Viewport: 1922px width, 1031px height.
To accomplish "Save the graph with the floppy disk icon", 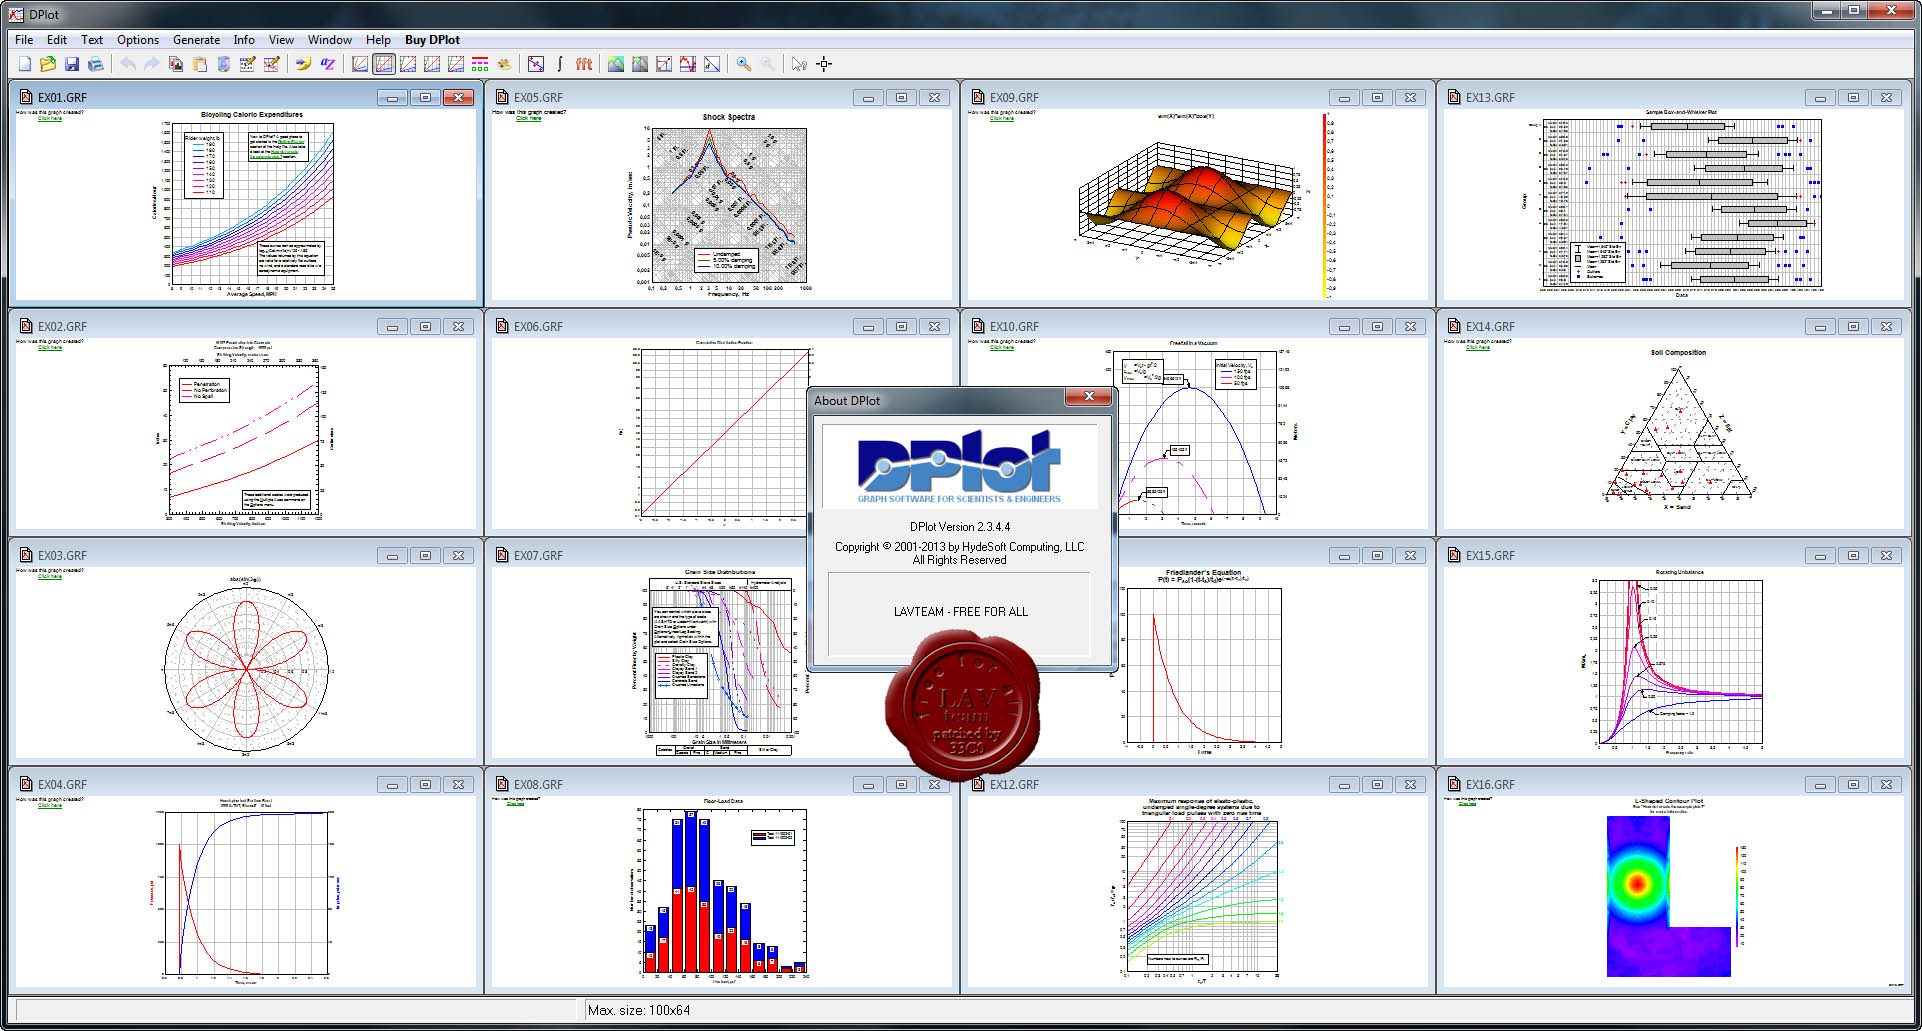I will (72, 64).
